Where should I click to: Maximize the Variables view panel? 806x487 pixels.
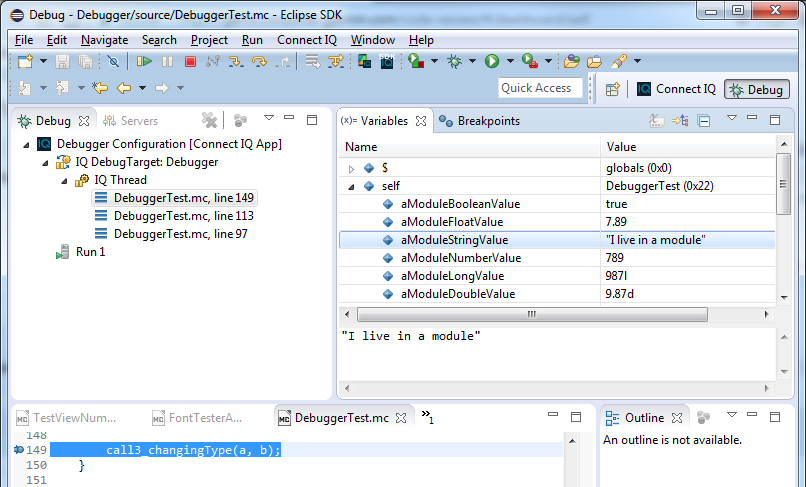pos(775,120)
